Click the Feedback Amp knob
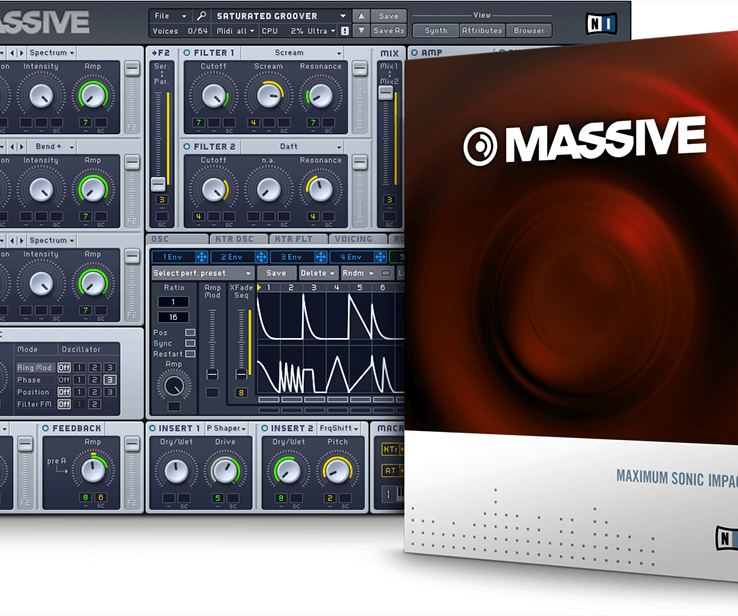The width and height of the screenshot is (738, 616). (93, 471)
